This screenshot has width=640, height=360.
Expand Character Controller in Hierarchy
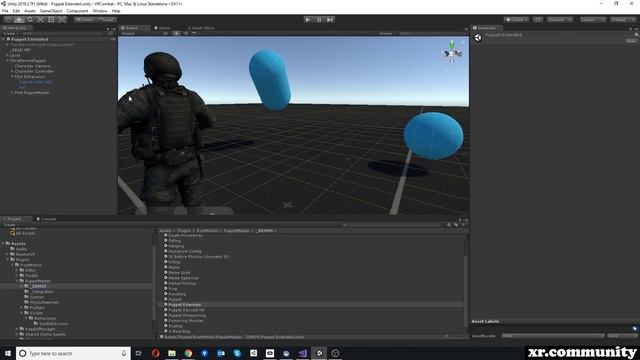pos(12,71)
